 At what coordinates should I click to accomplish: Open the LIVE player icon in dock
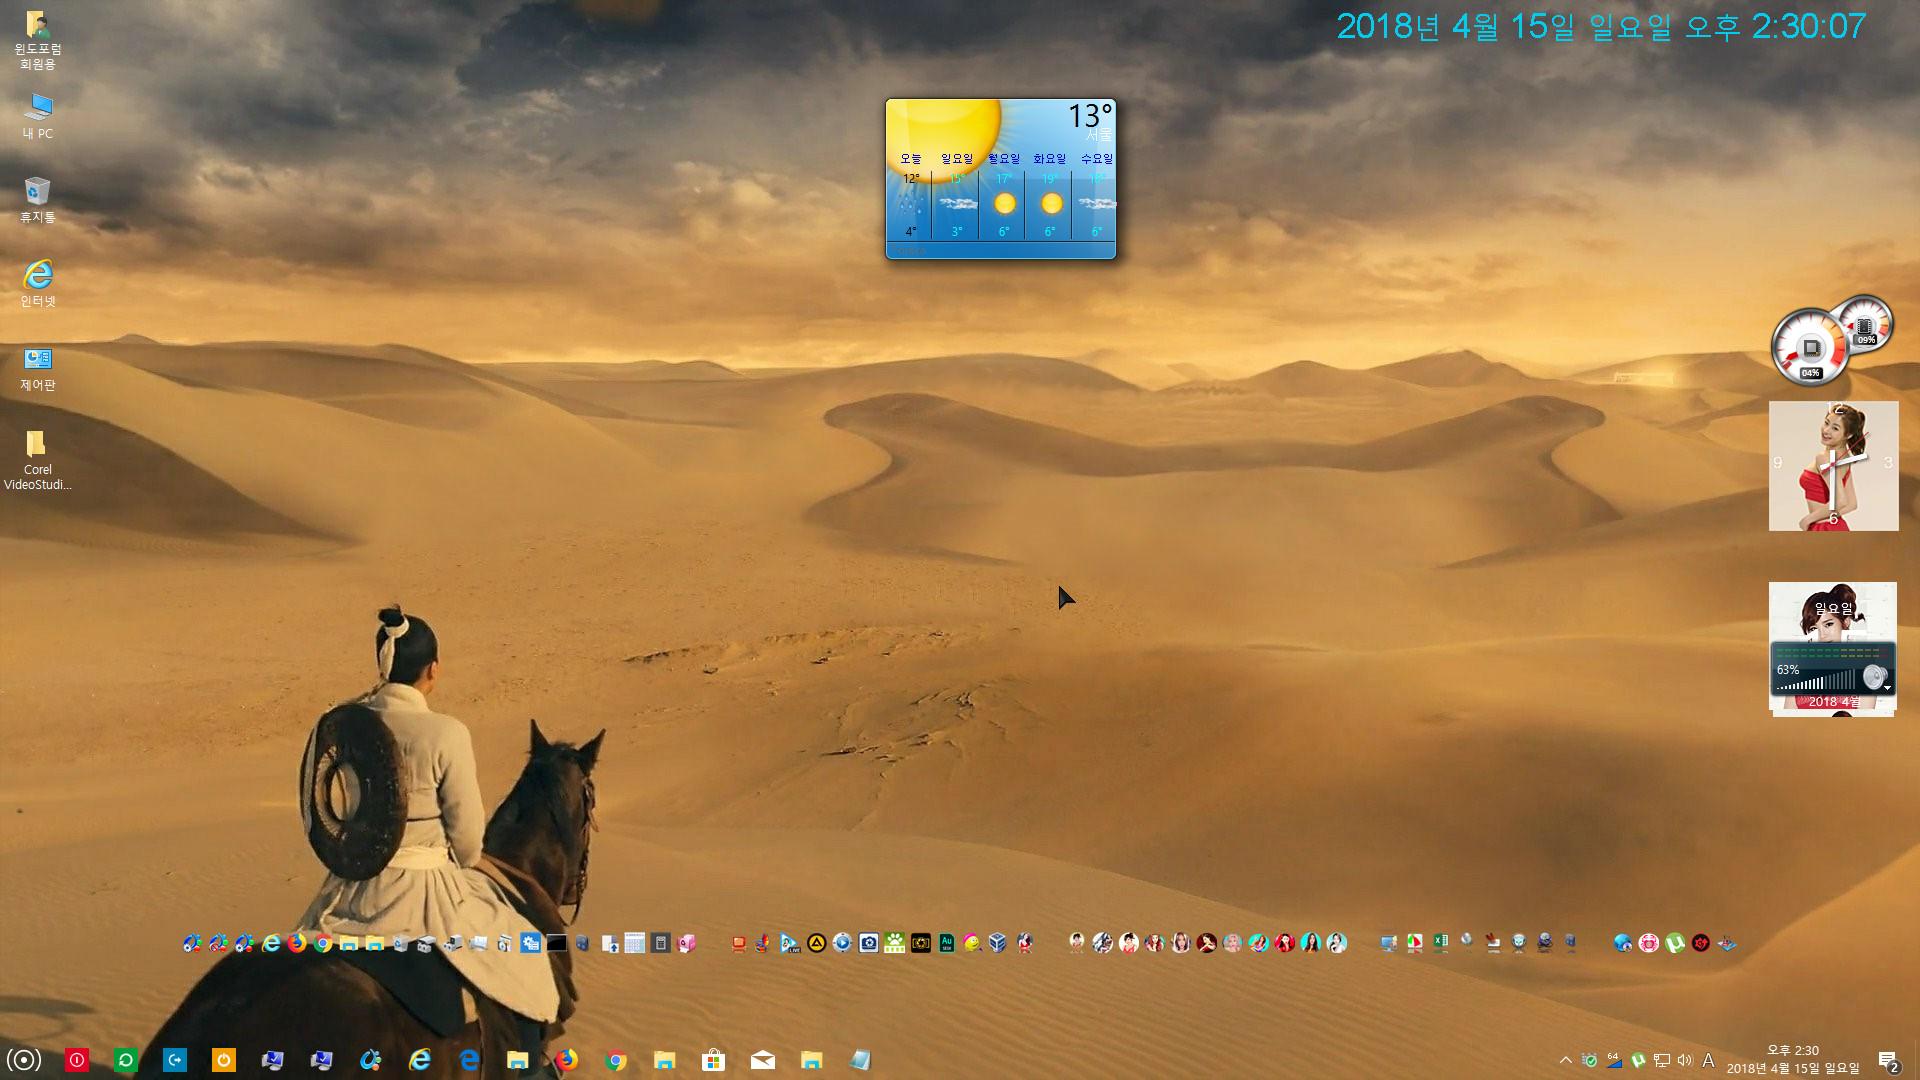(x=790, y=943)
